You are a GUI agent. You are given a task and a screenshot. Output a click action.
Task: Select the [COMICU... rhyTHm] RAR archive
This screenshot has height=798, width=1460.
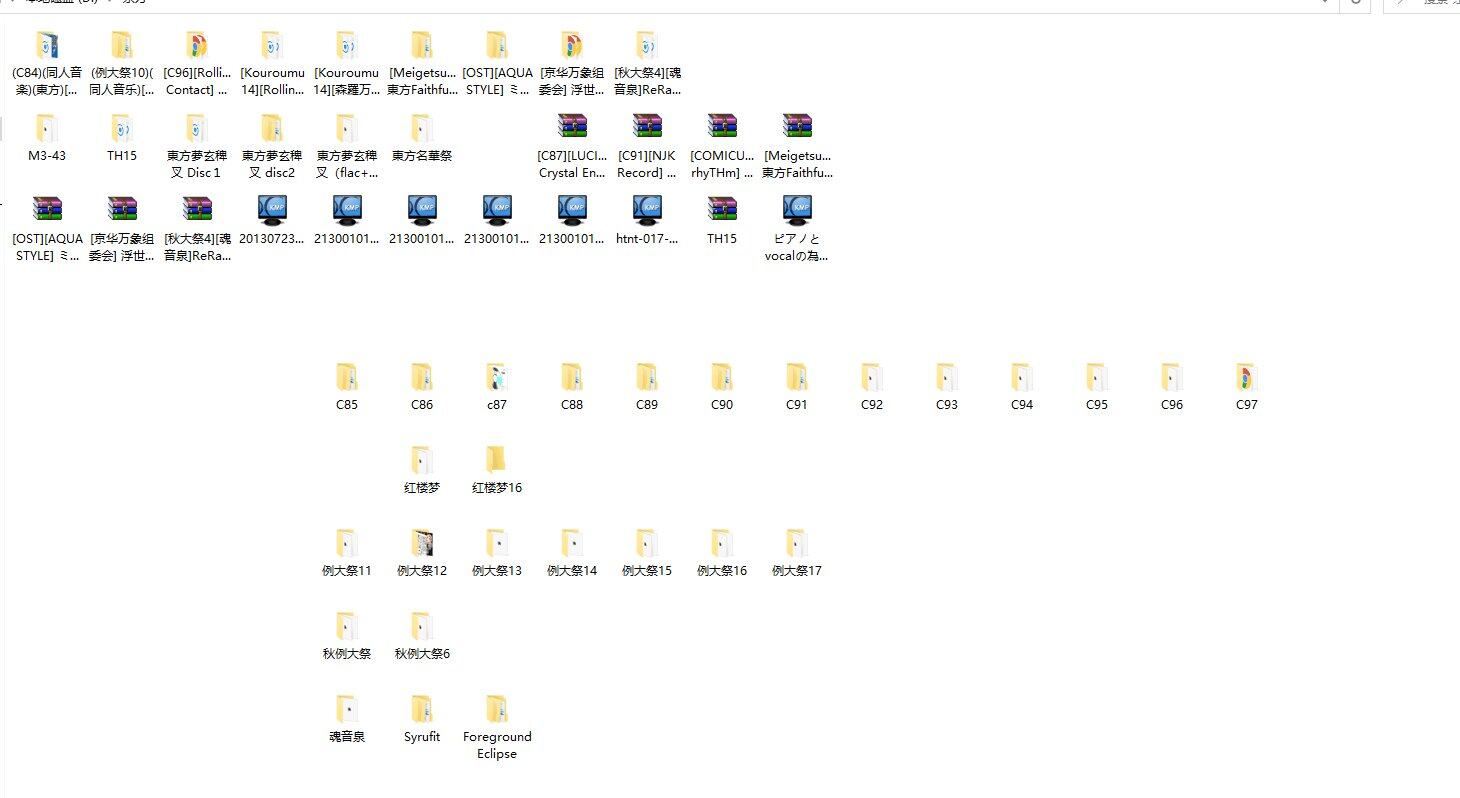click(722, 147)
